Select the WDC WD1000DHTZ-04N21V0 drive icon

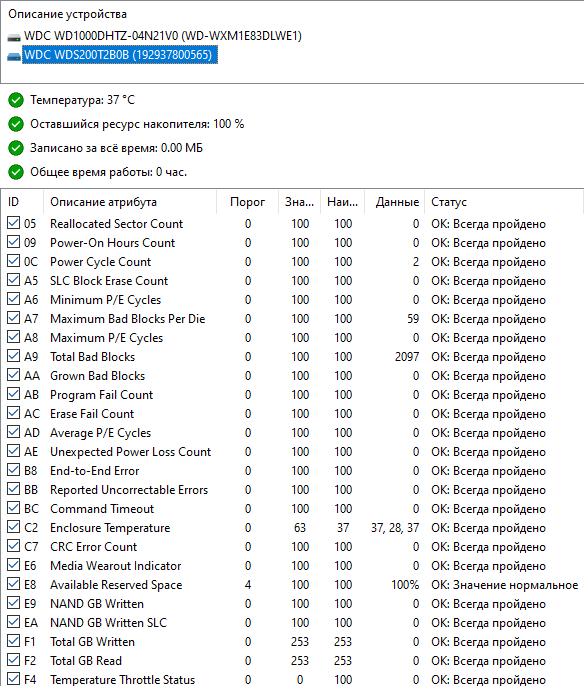click(14, 37)
